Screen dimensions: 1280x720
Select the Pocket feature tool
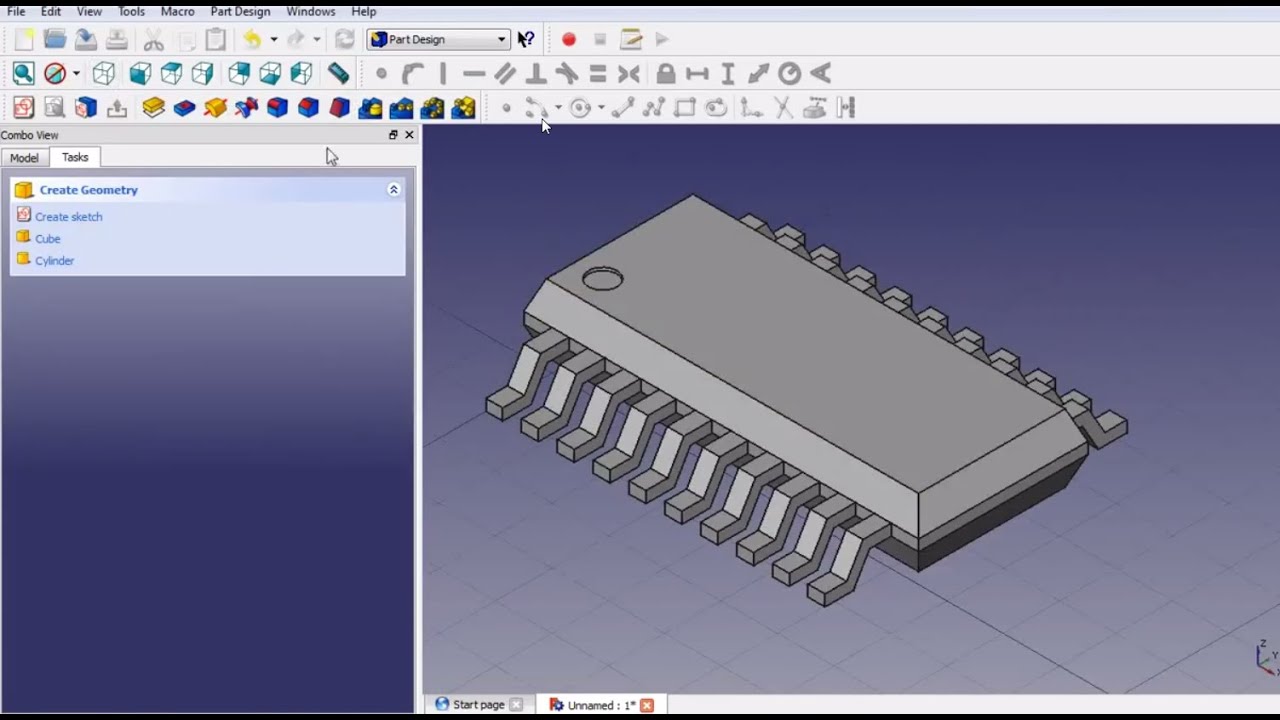(x=184, y=107)
